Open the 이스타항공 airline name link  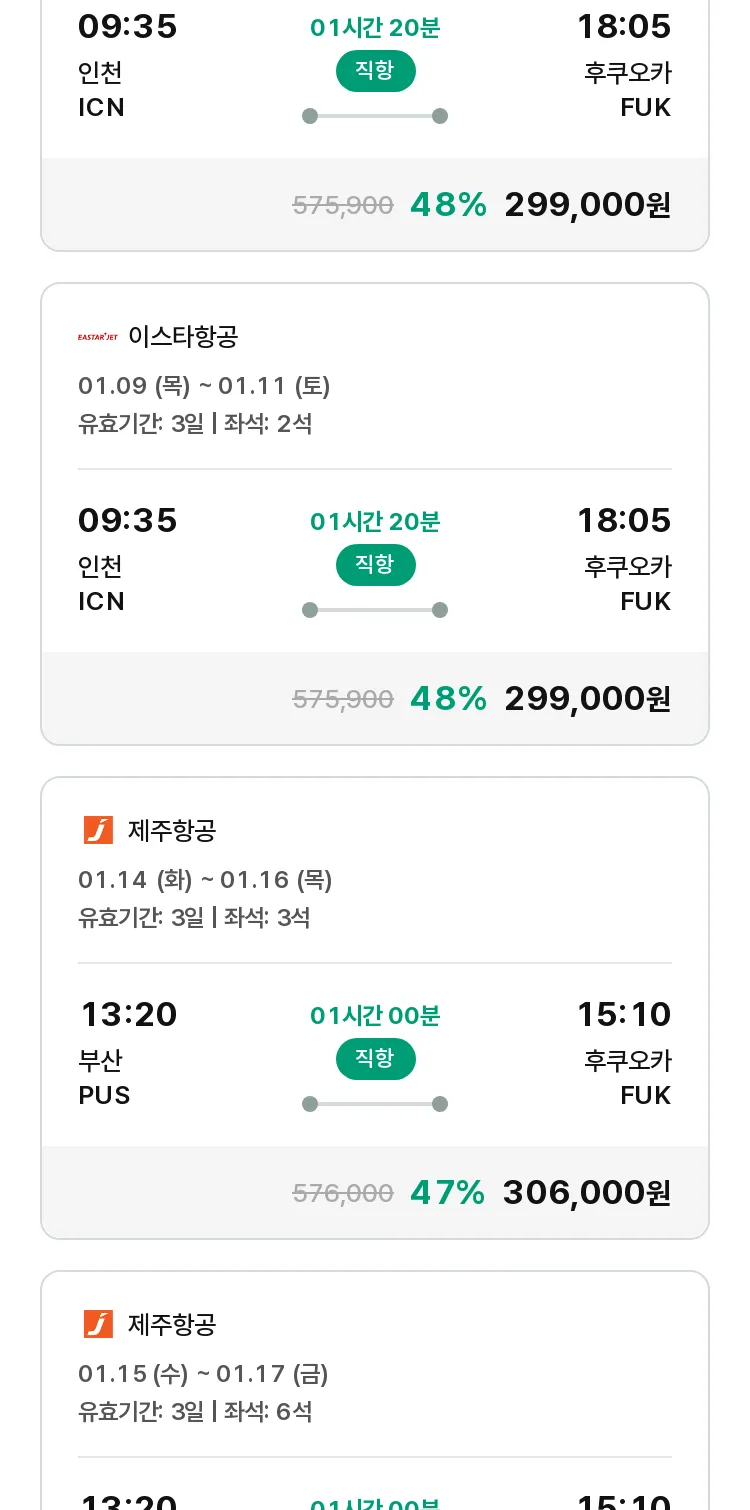(x=183, y=337)
